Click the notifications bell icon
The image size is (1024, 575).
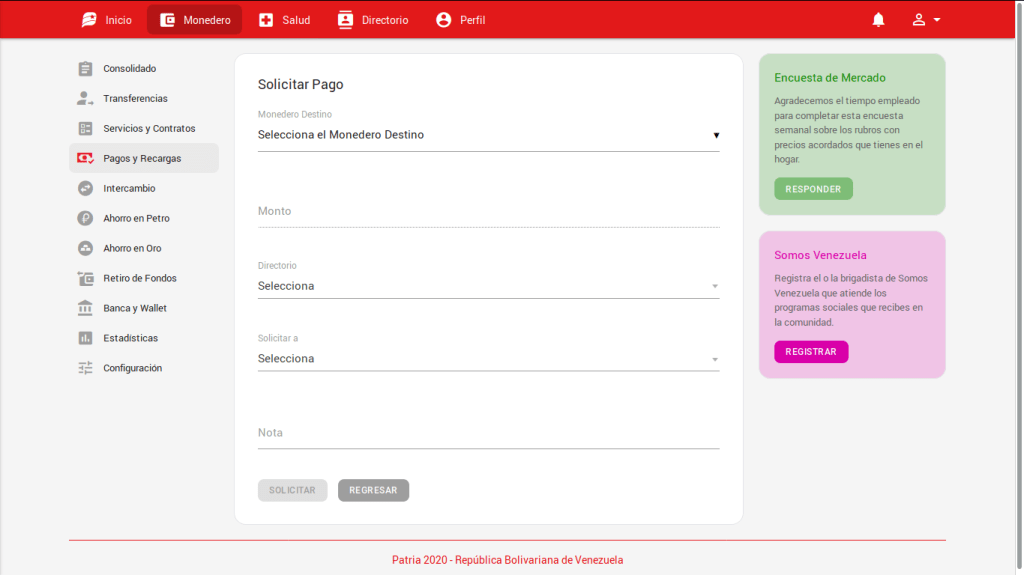pos(878,20)
